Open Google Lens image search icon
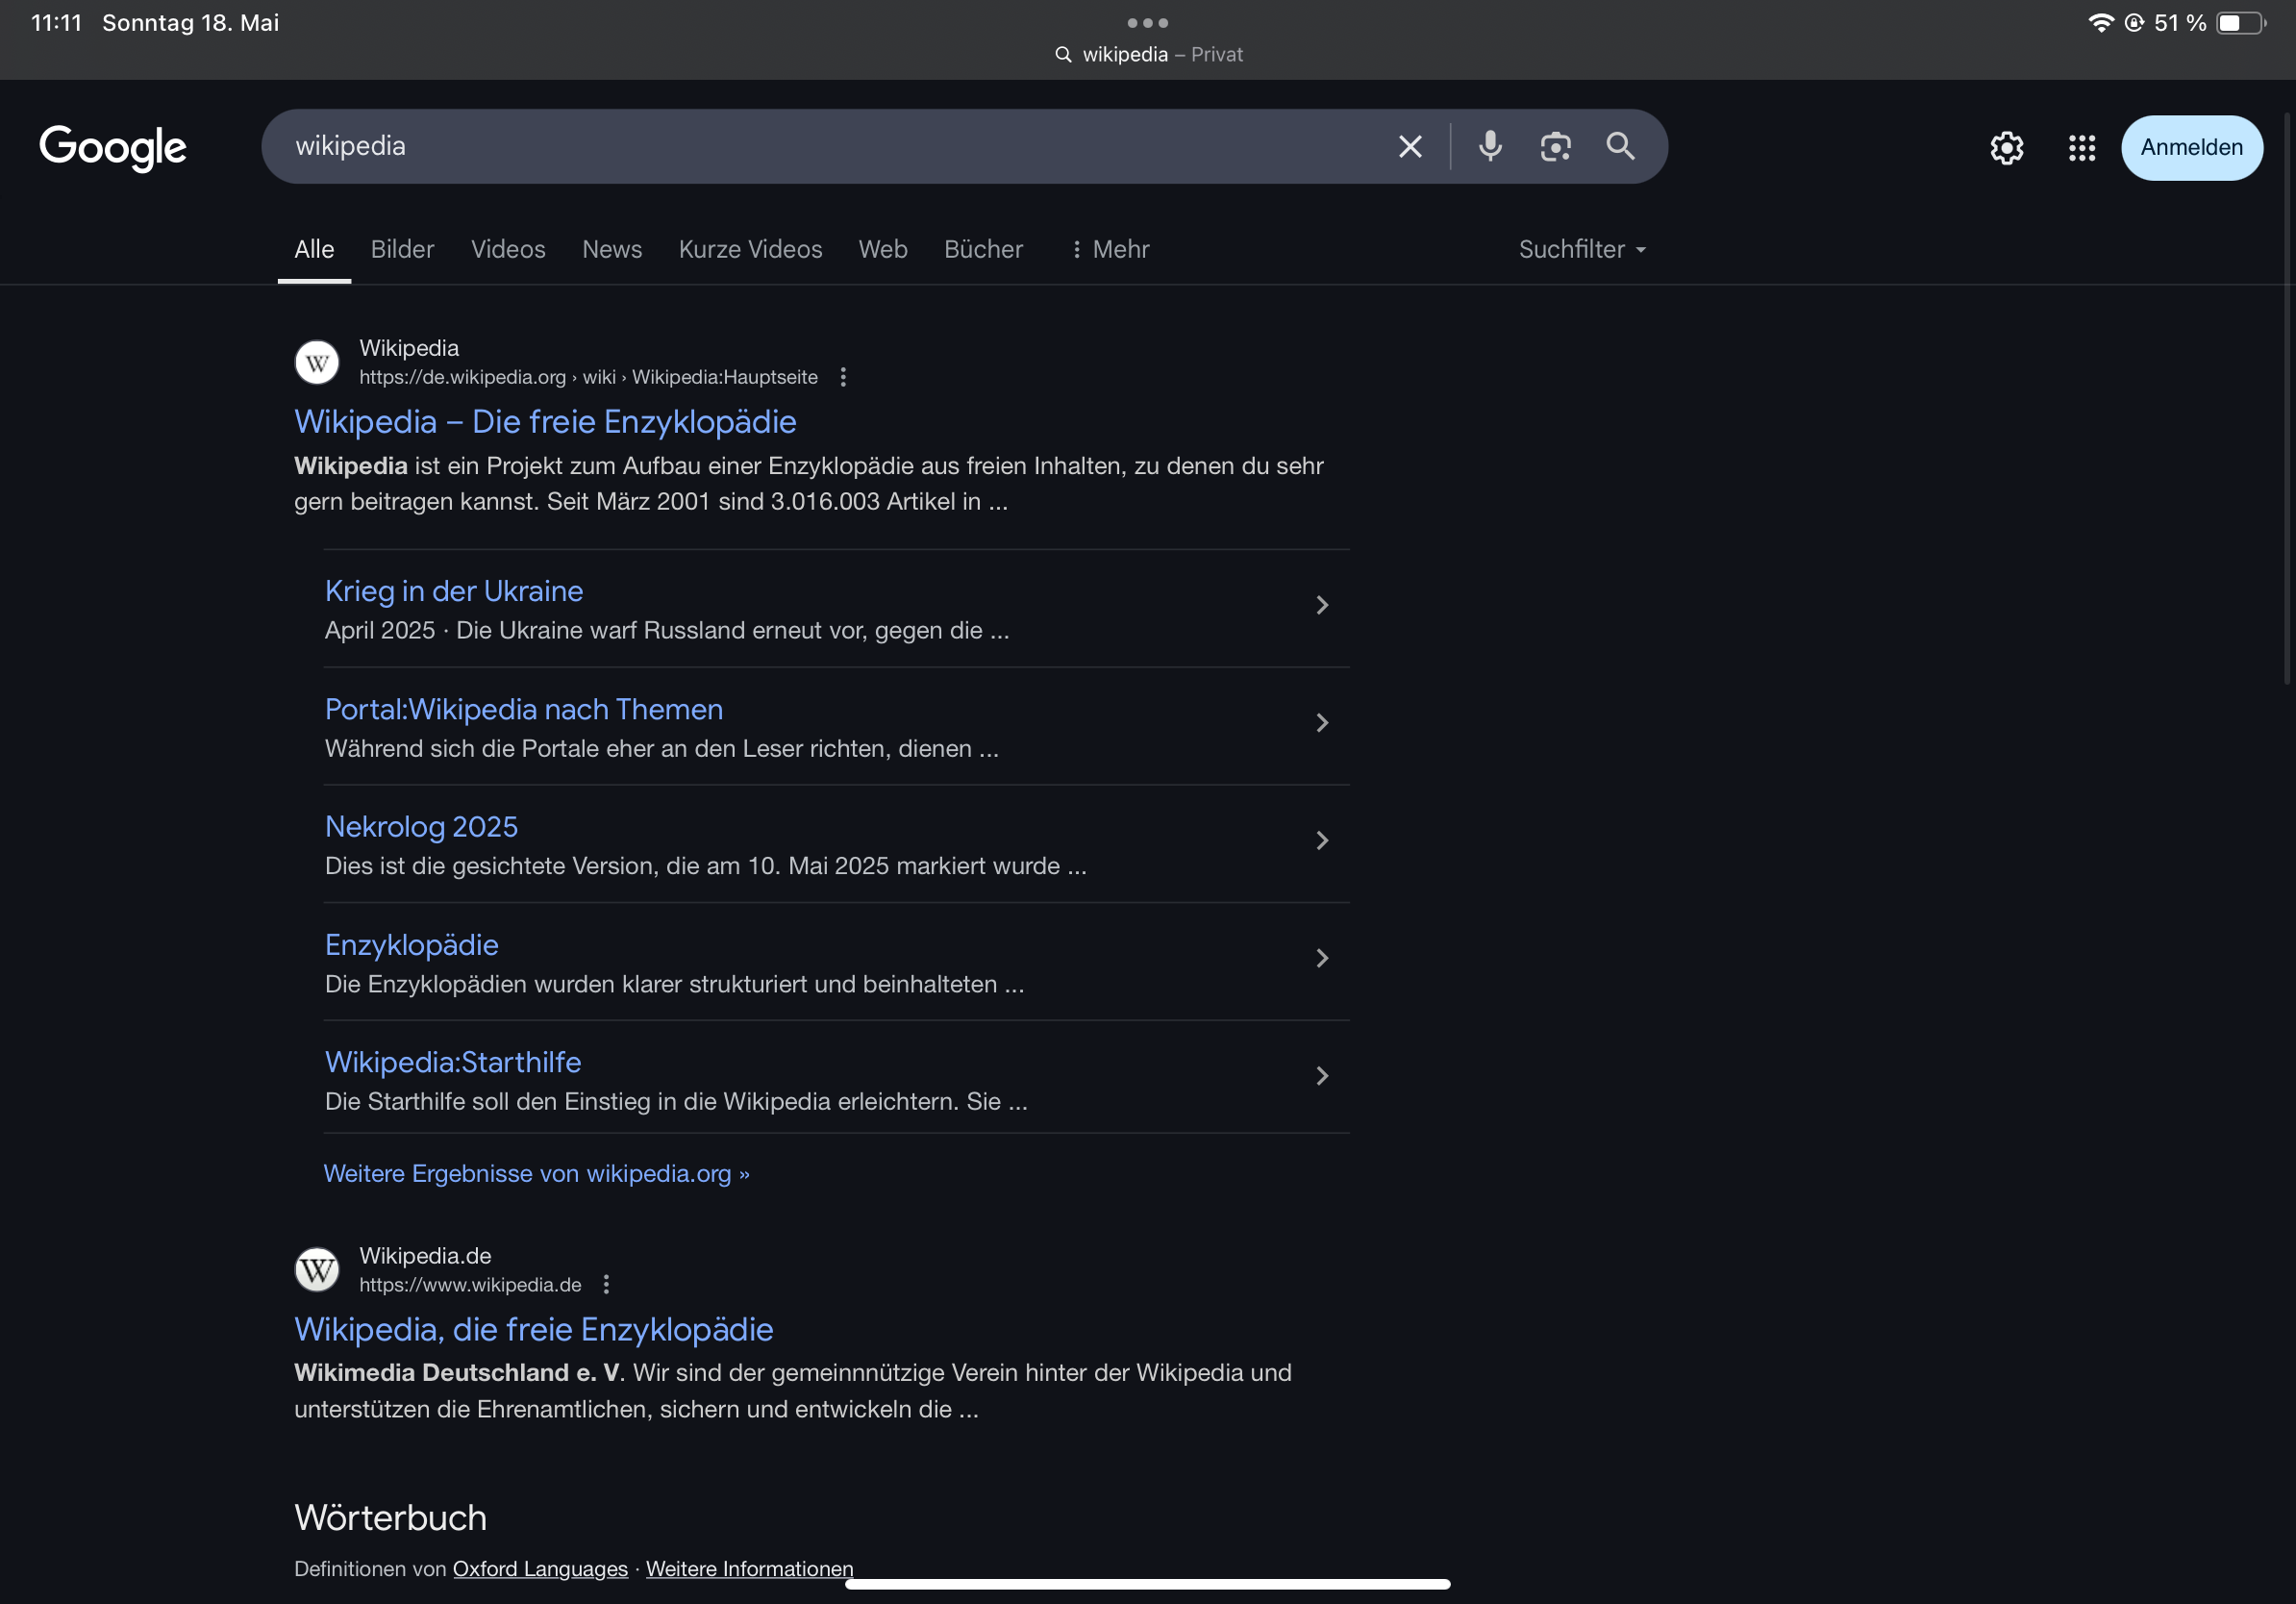This screenshot has width=2296, height=1604. pos(1555,147)
